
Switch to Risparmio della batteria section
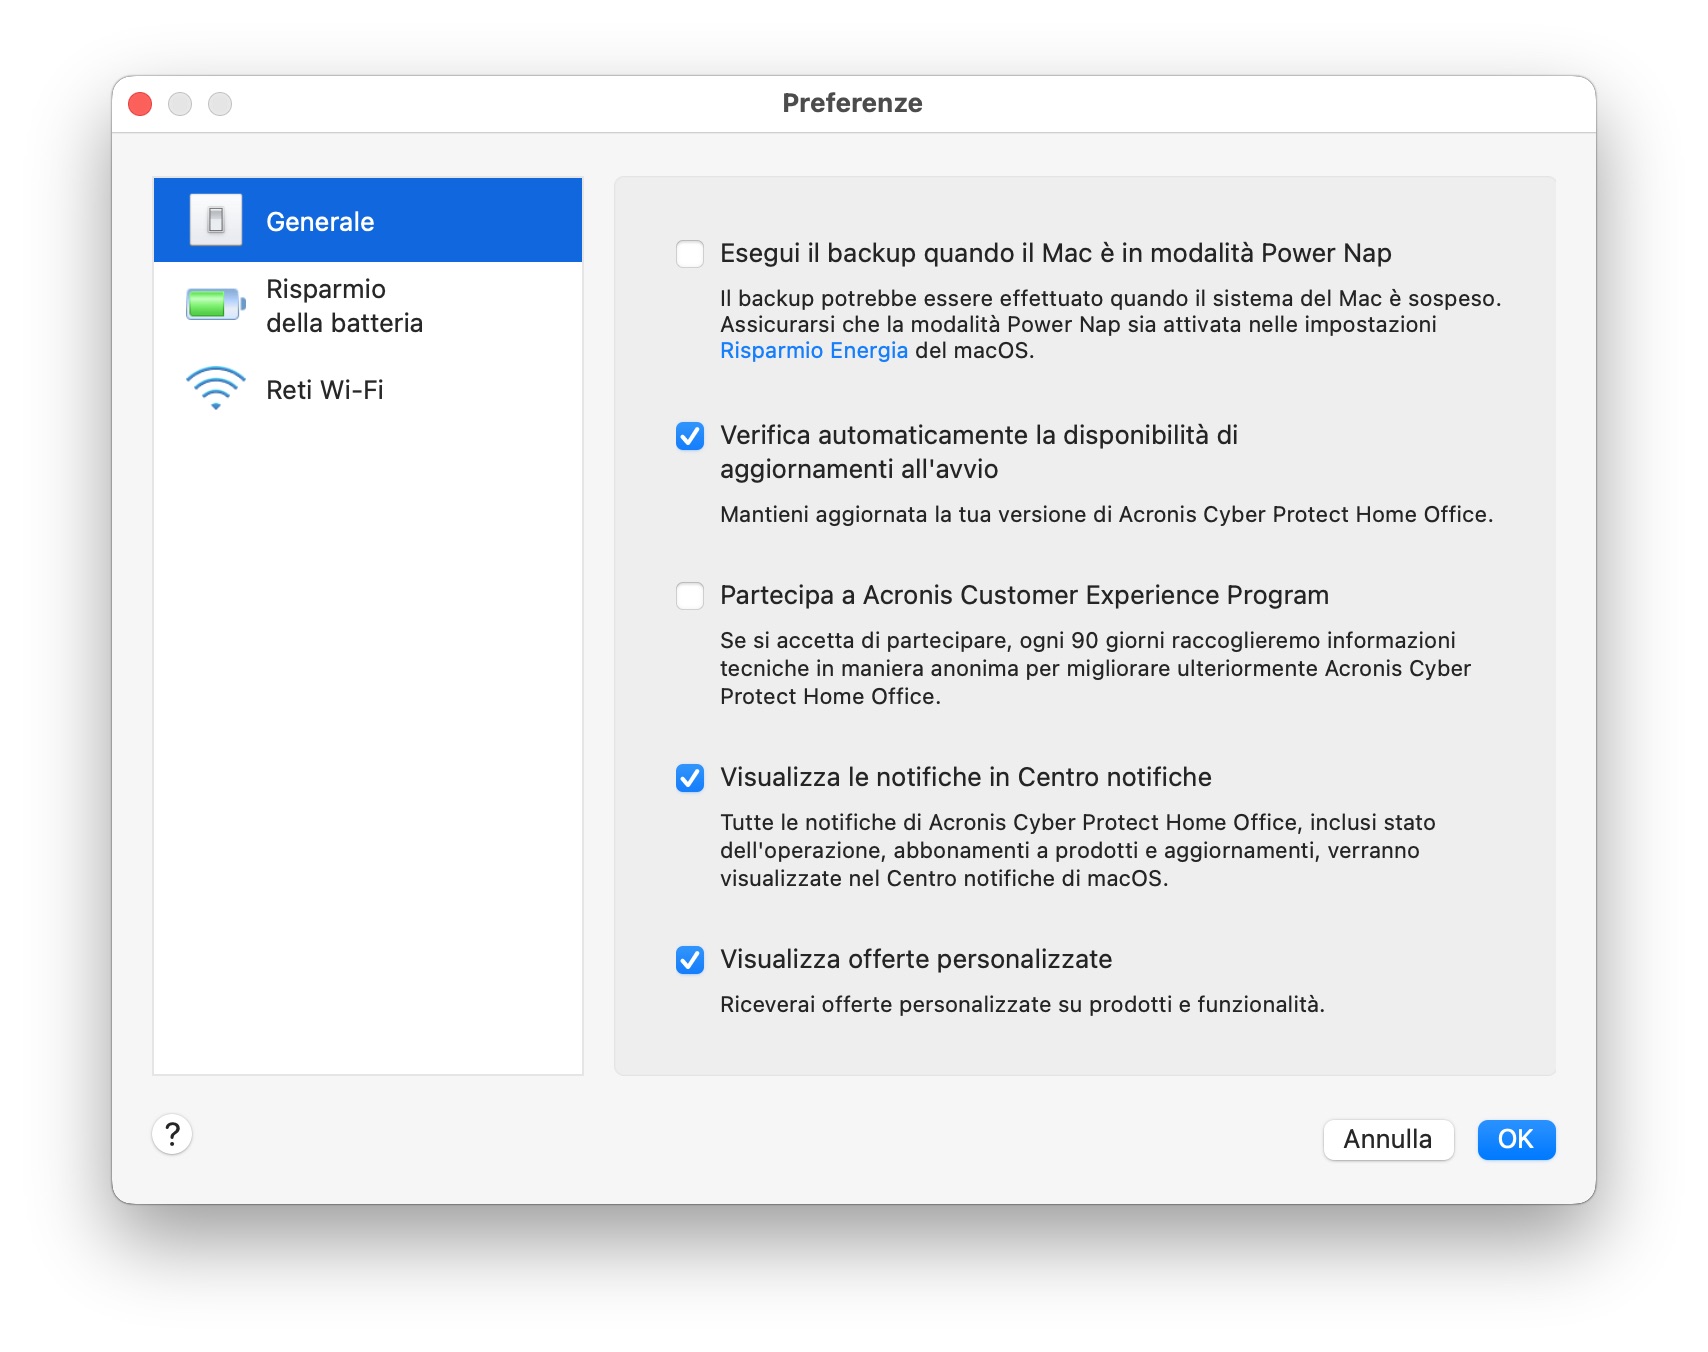[x=368, y=305]
